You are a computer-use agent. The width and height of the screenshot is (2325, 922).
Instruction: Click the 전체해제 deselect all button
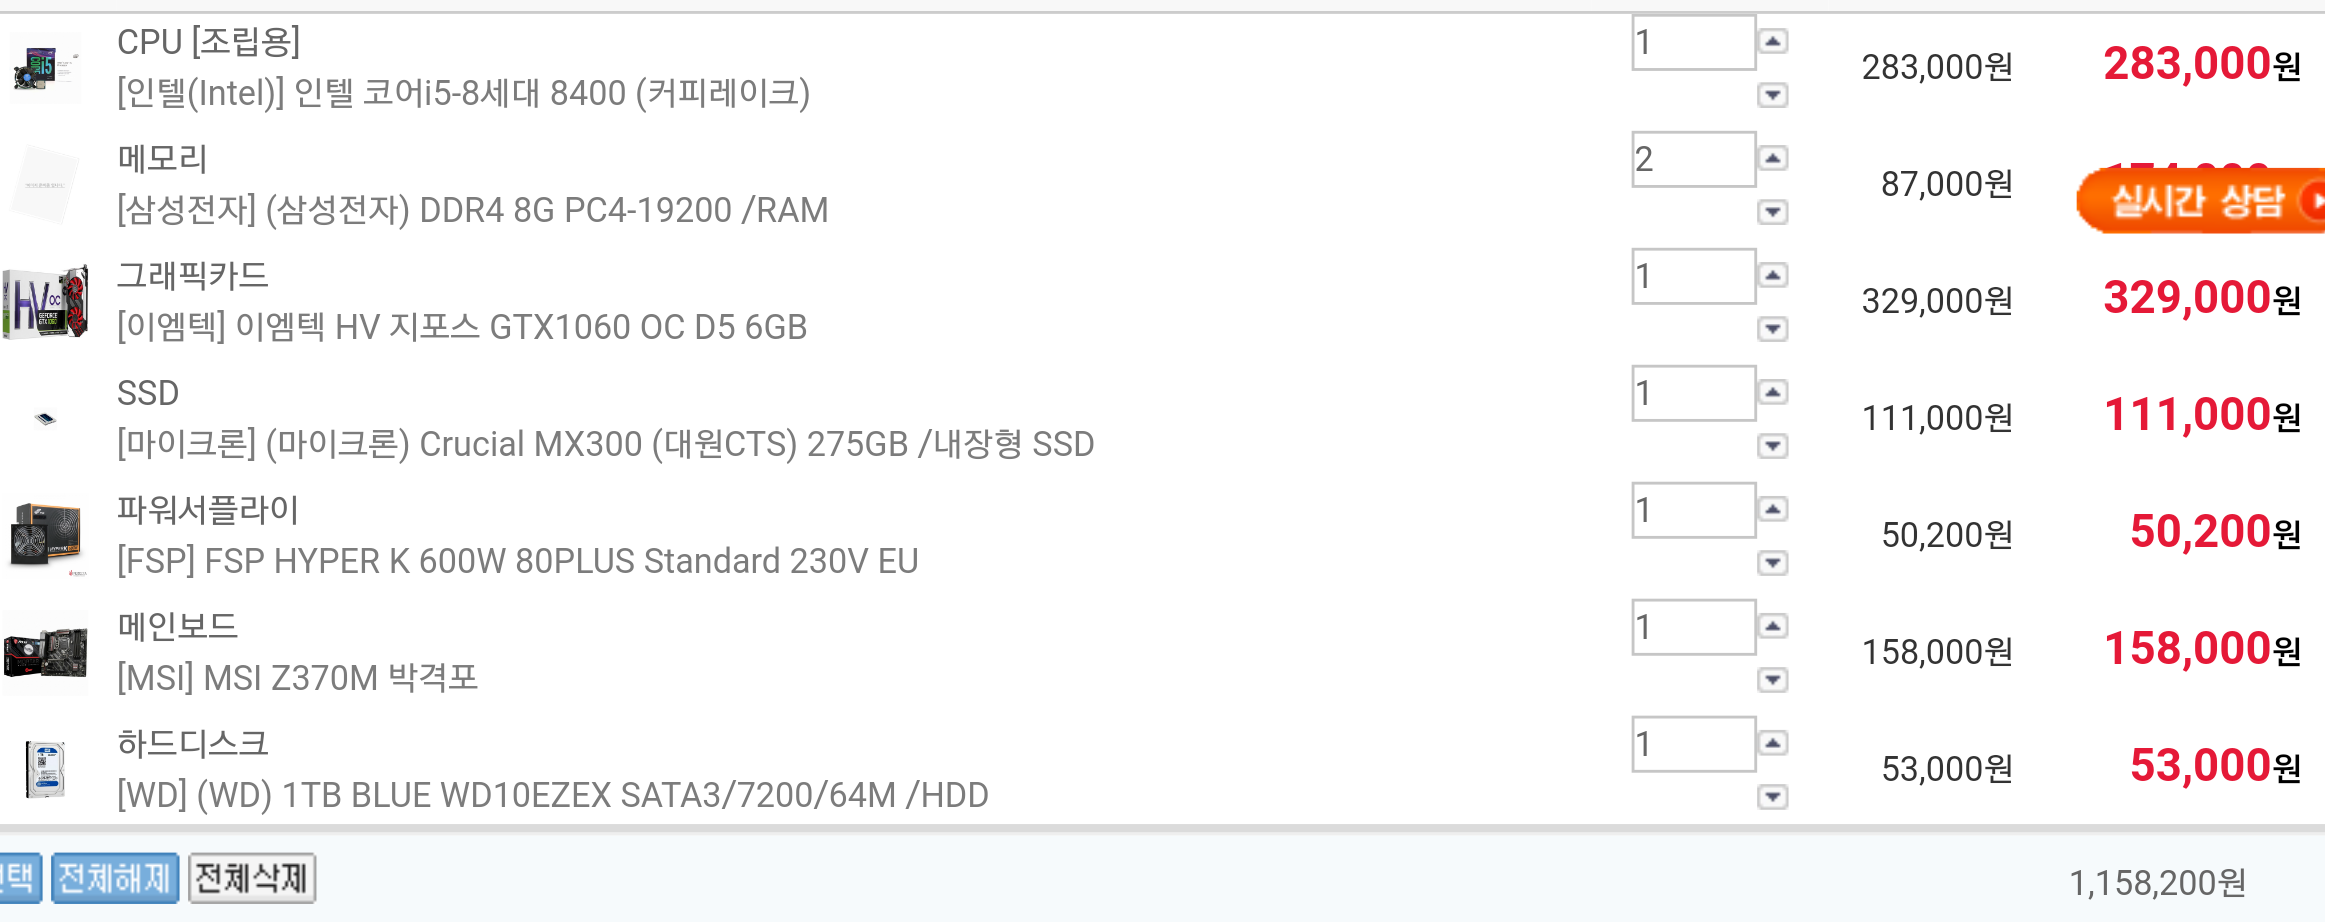115,878
